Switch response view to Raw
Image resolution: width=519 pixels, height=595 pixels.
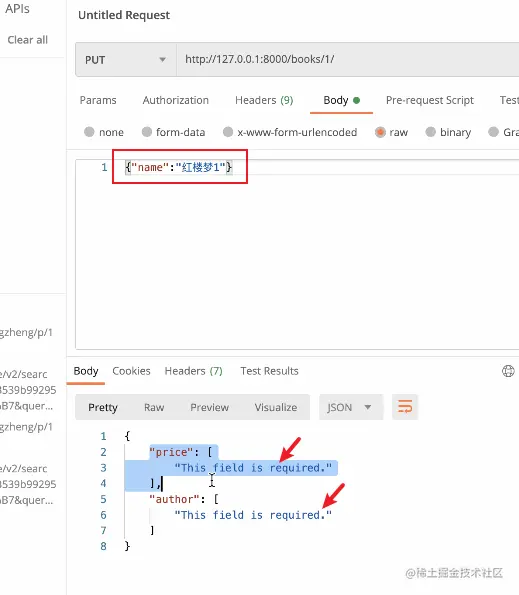[x=154, y=407]
